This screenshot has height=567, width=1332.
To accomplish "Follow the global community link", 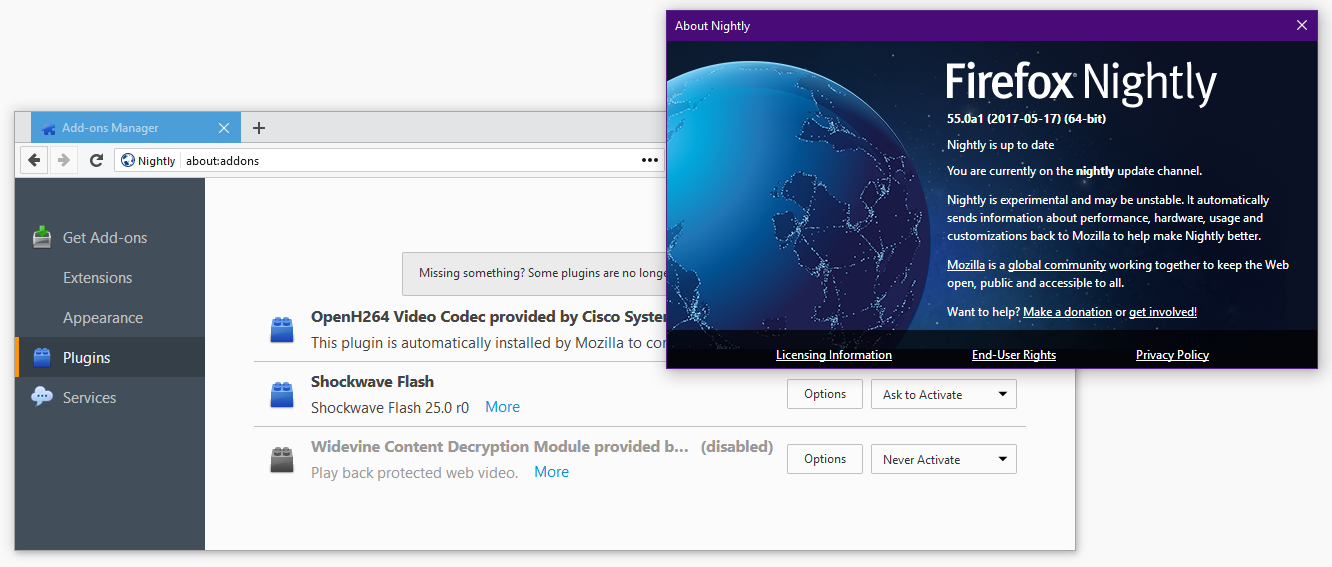I will 1057,265.
